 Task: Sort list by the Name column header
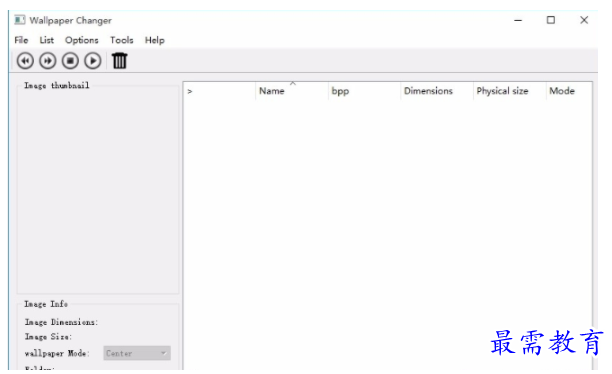pyautogui.click(x=292, y=91)
